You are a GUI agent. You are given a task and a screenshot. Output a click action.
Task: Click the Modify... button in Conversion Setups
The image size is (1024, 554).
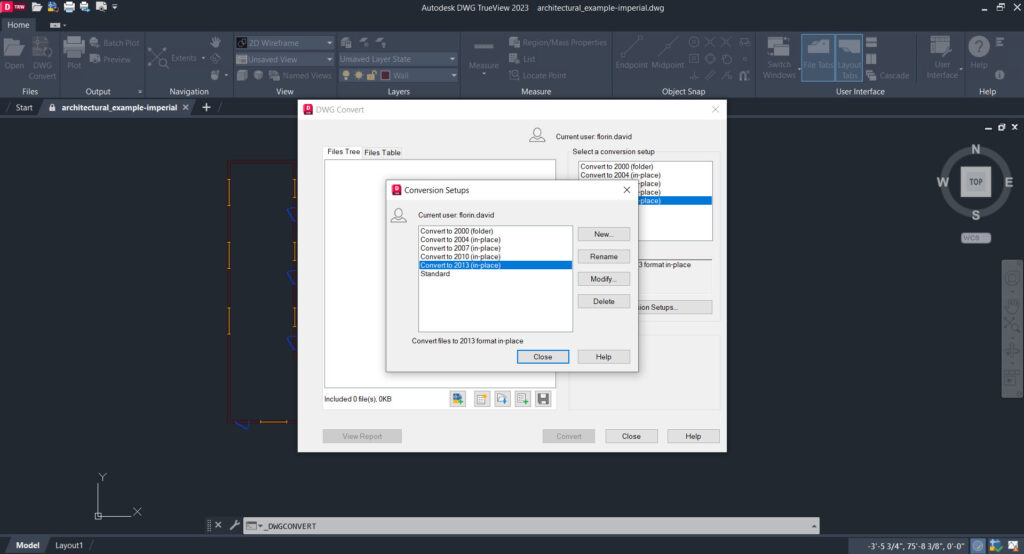pyautogui.click(x=603, y=279)
